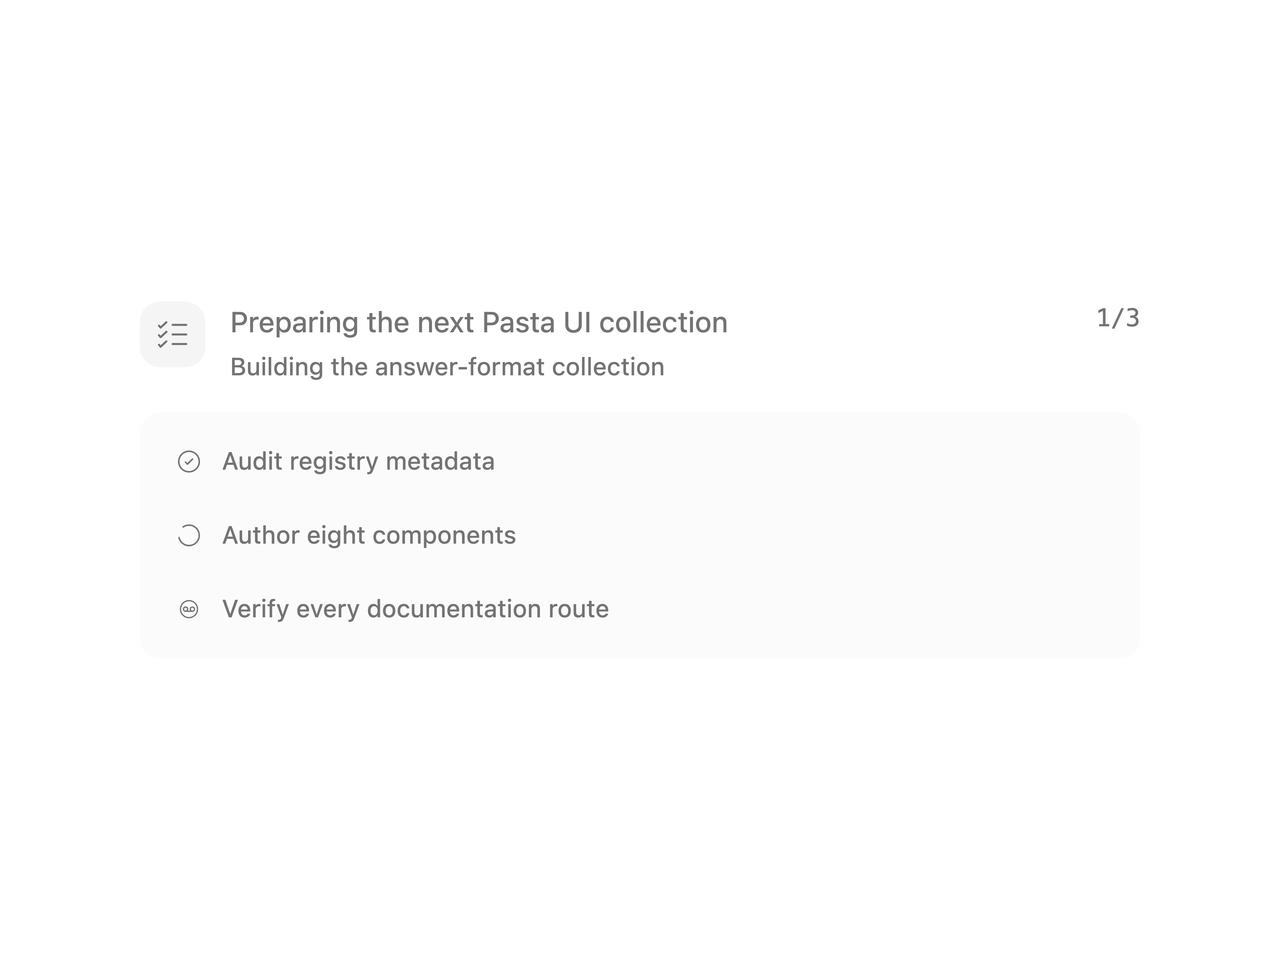
Task: Click the in-progress spinner icon
Action: coord(189,535)
